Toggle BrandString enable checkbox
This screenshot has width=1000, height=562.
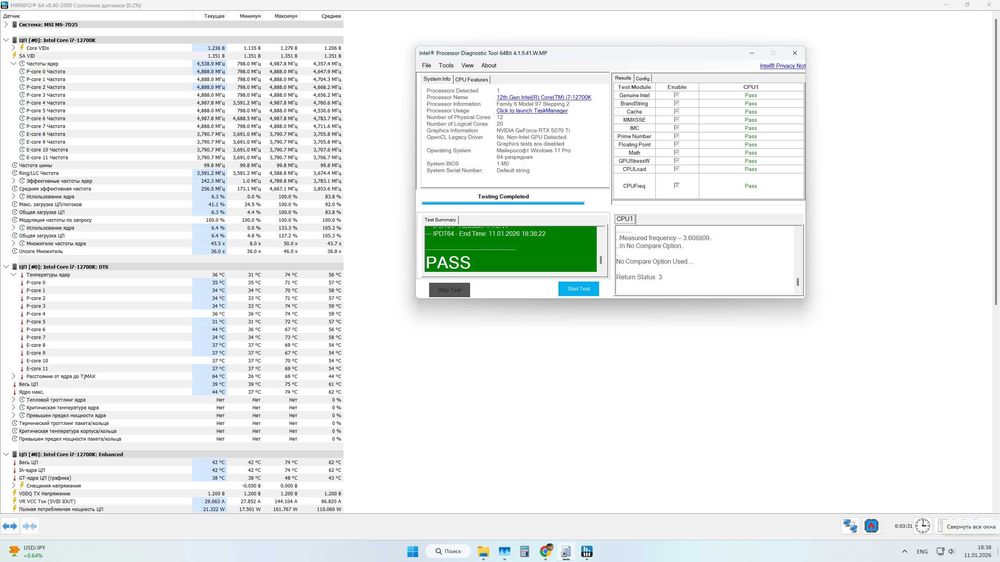point(676,103)
